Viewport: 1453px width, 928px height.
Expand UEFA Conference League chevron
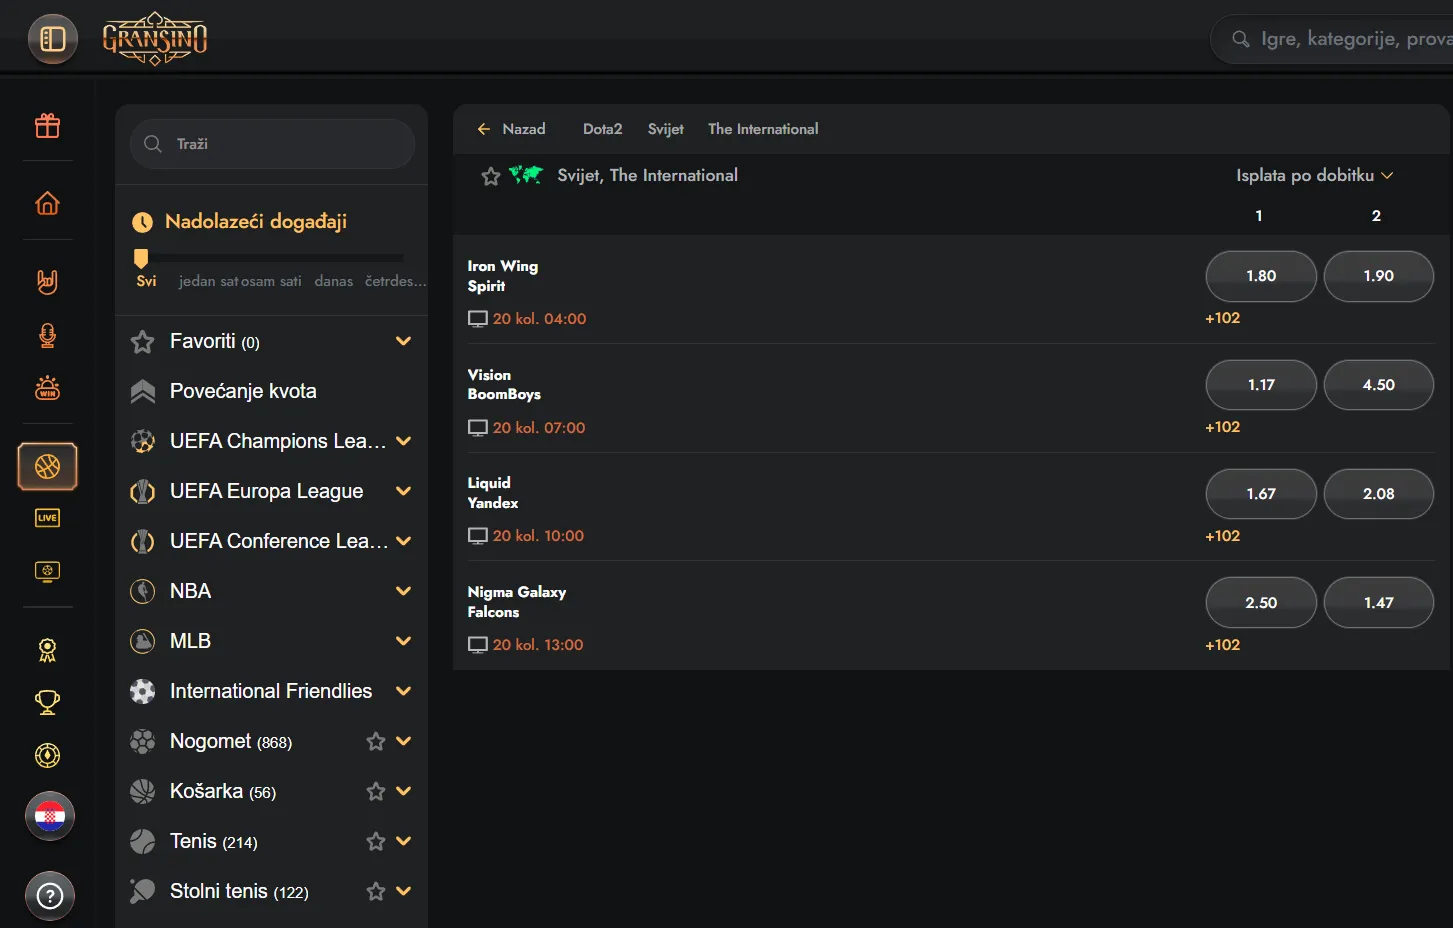(404, 541)
